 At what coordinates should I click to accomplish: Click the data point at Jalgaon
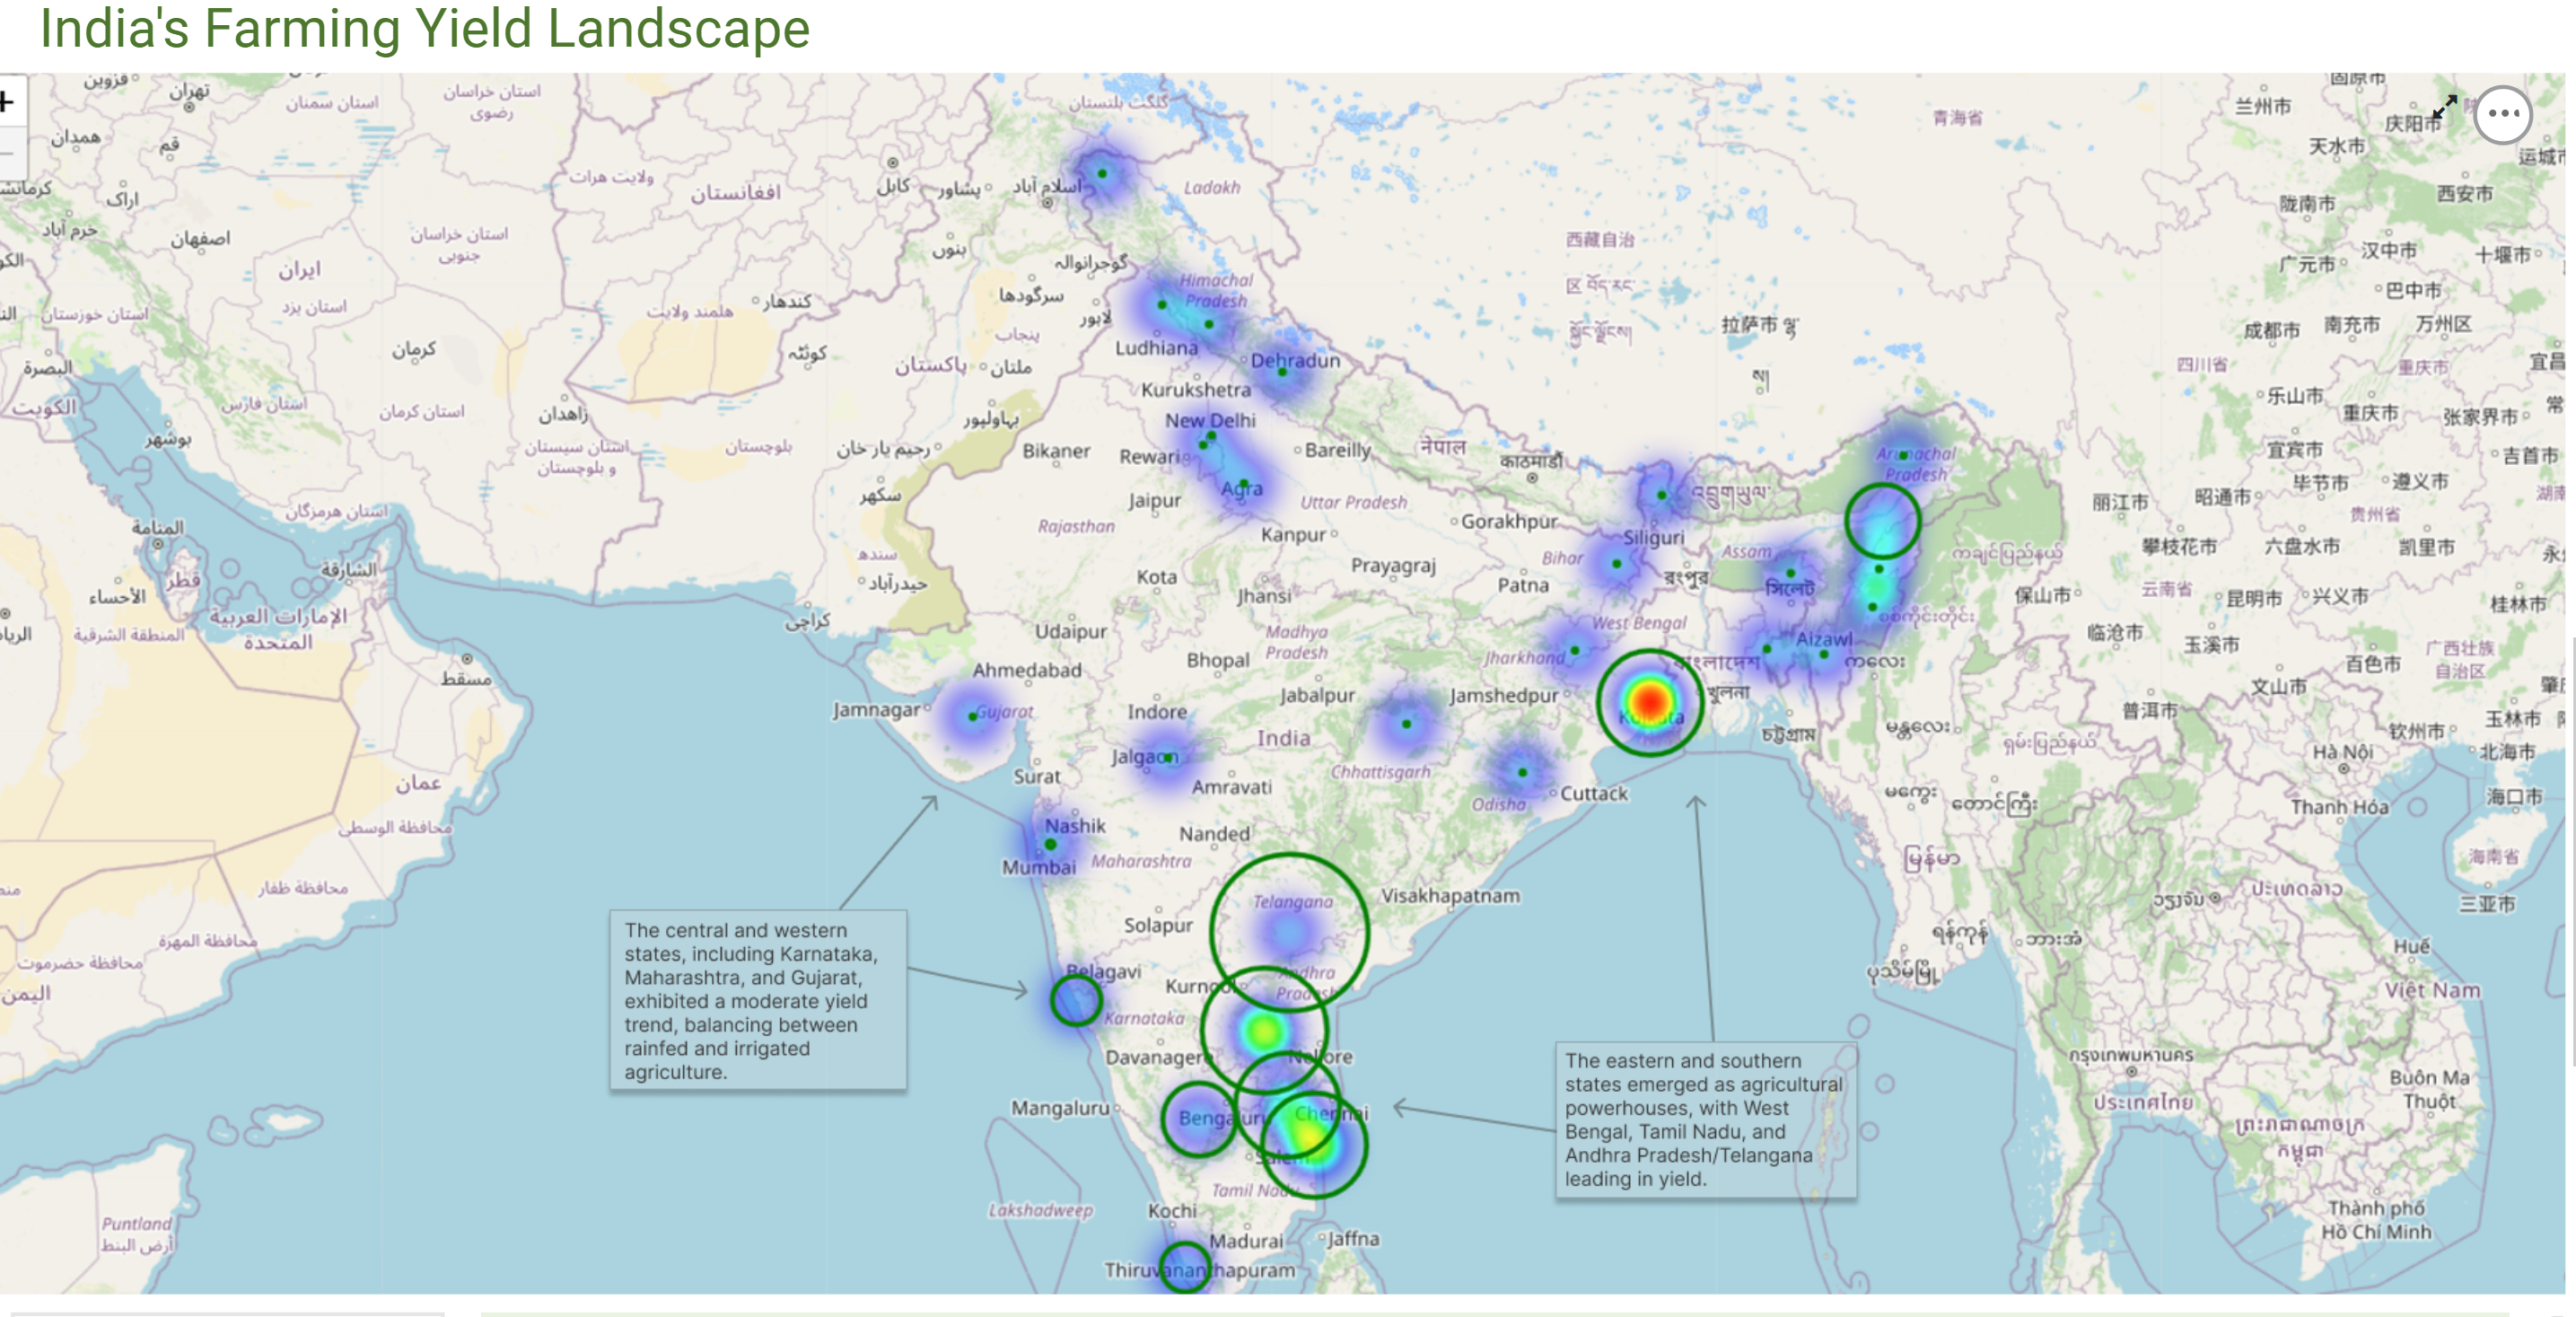click(1168, 757)
